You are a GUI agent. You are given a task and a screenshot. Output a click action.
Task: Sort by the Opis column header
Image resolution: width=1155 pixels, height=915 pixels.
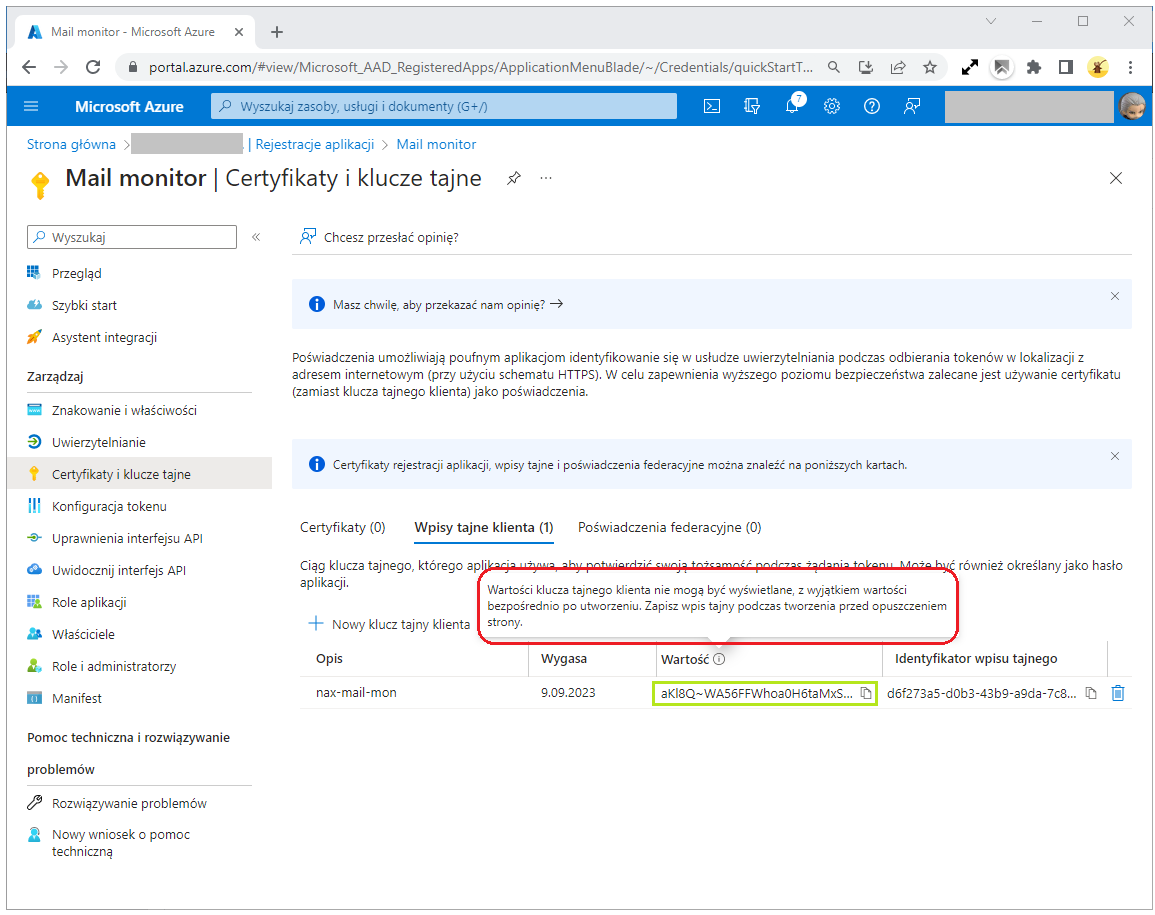click(329, 658)
